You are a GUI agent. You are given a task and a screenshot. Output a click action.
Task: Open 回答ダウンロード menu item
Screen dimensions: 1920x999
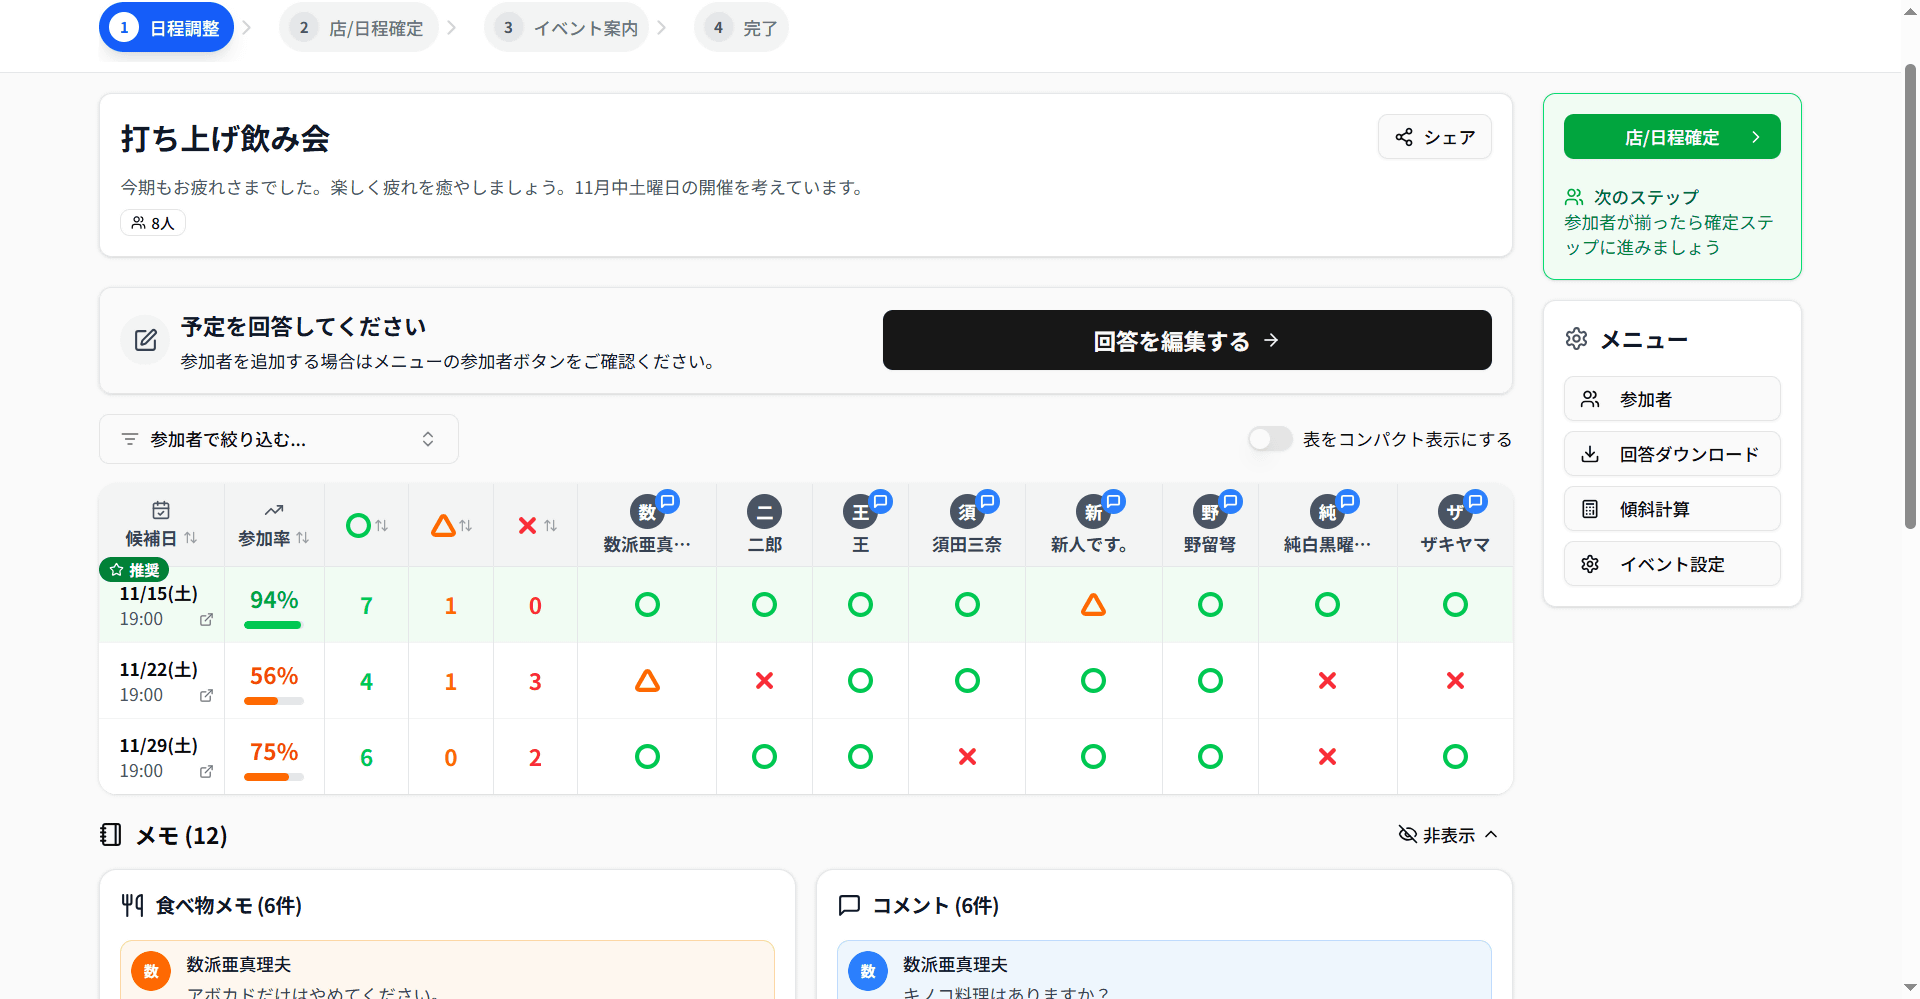[x=1671, y=454]
